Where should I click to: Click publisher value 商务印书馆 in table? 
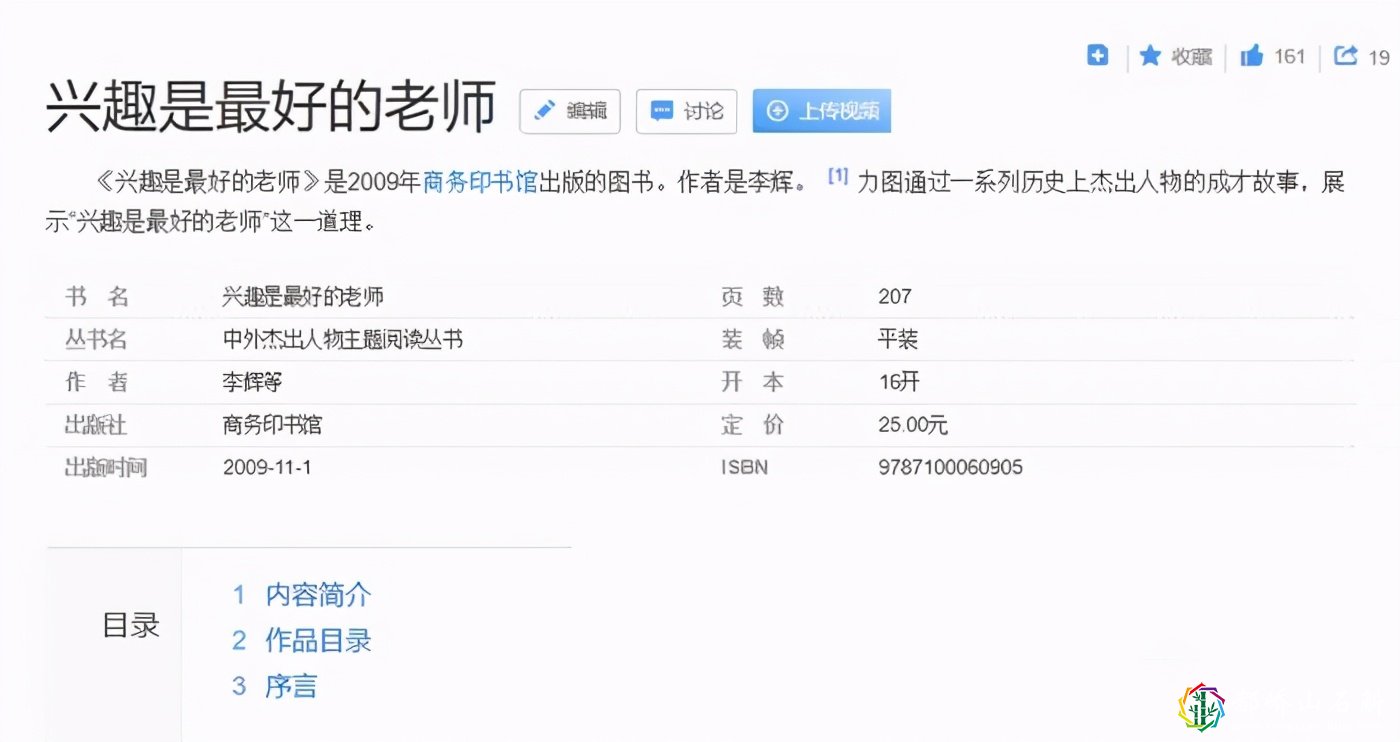pyautogui.click(x=272, y=426)
